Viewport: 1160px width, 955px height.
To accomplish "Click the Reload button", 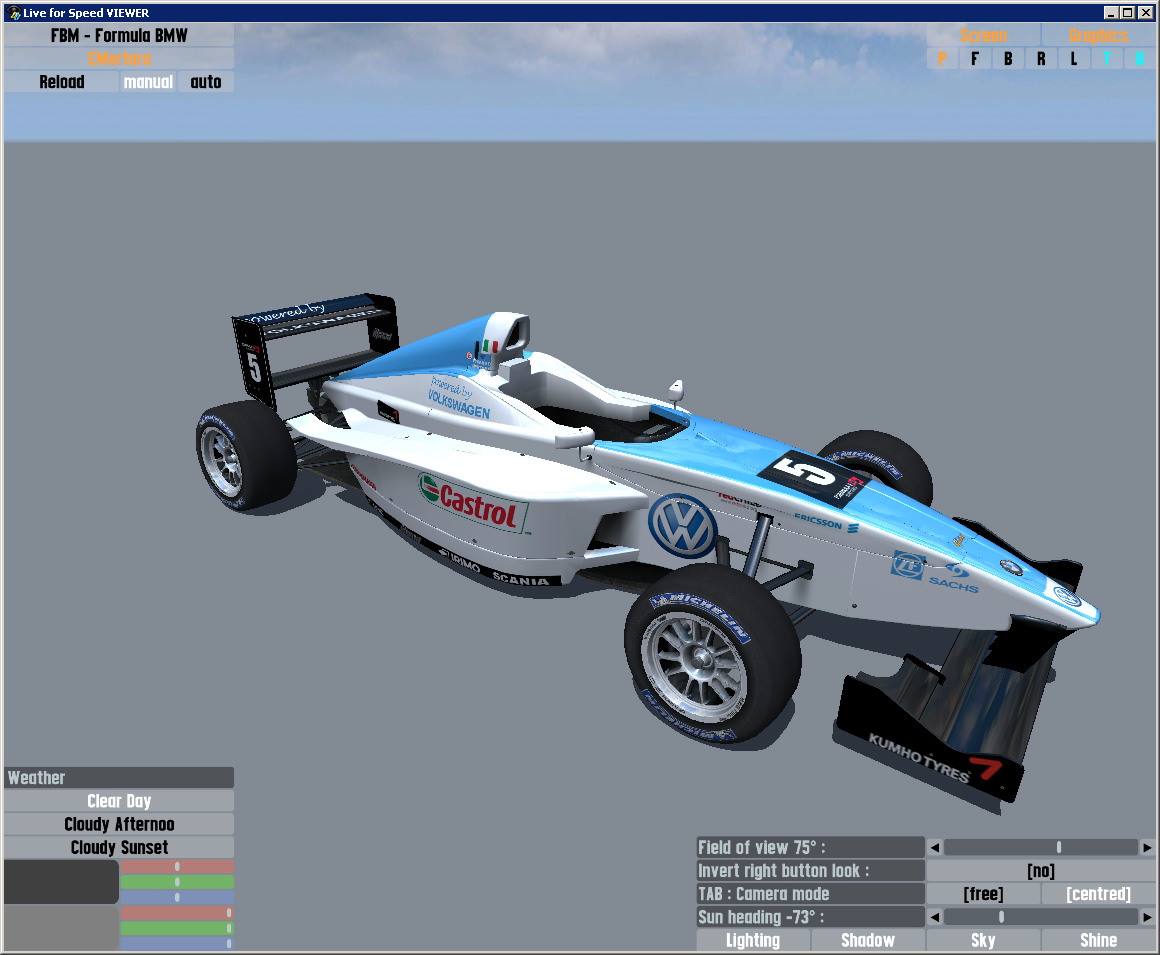I will pyautogui.click(x=61, y=81).
